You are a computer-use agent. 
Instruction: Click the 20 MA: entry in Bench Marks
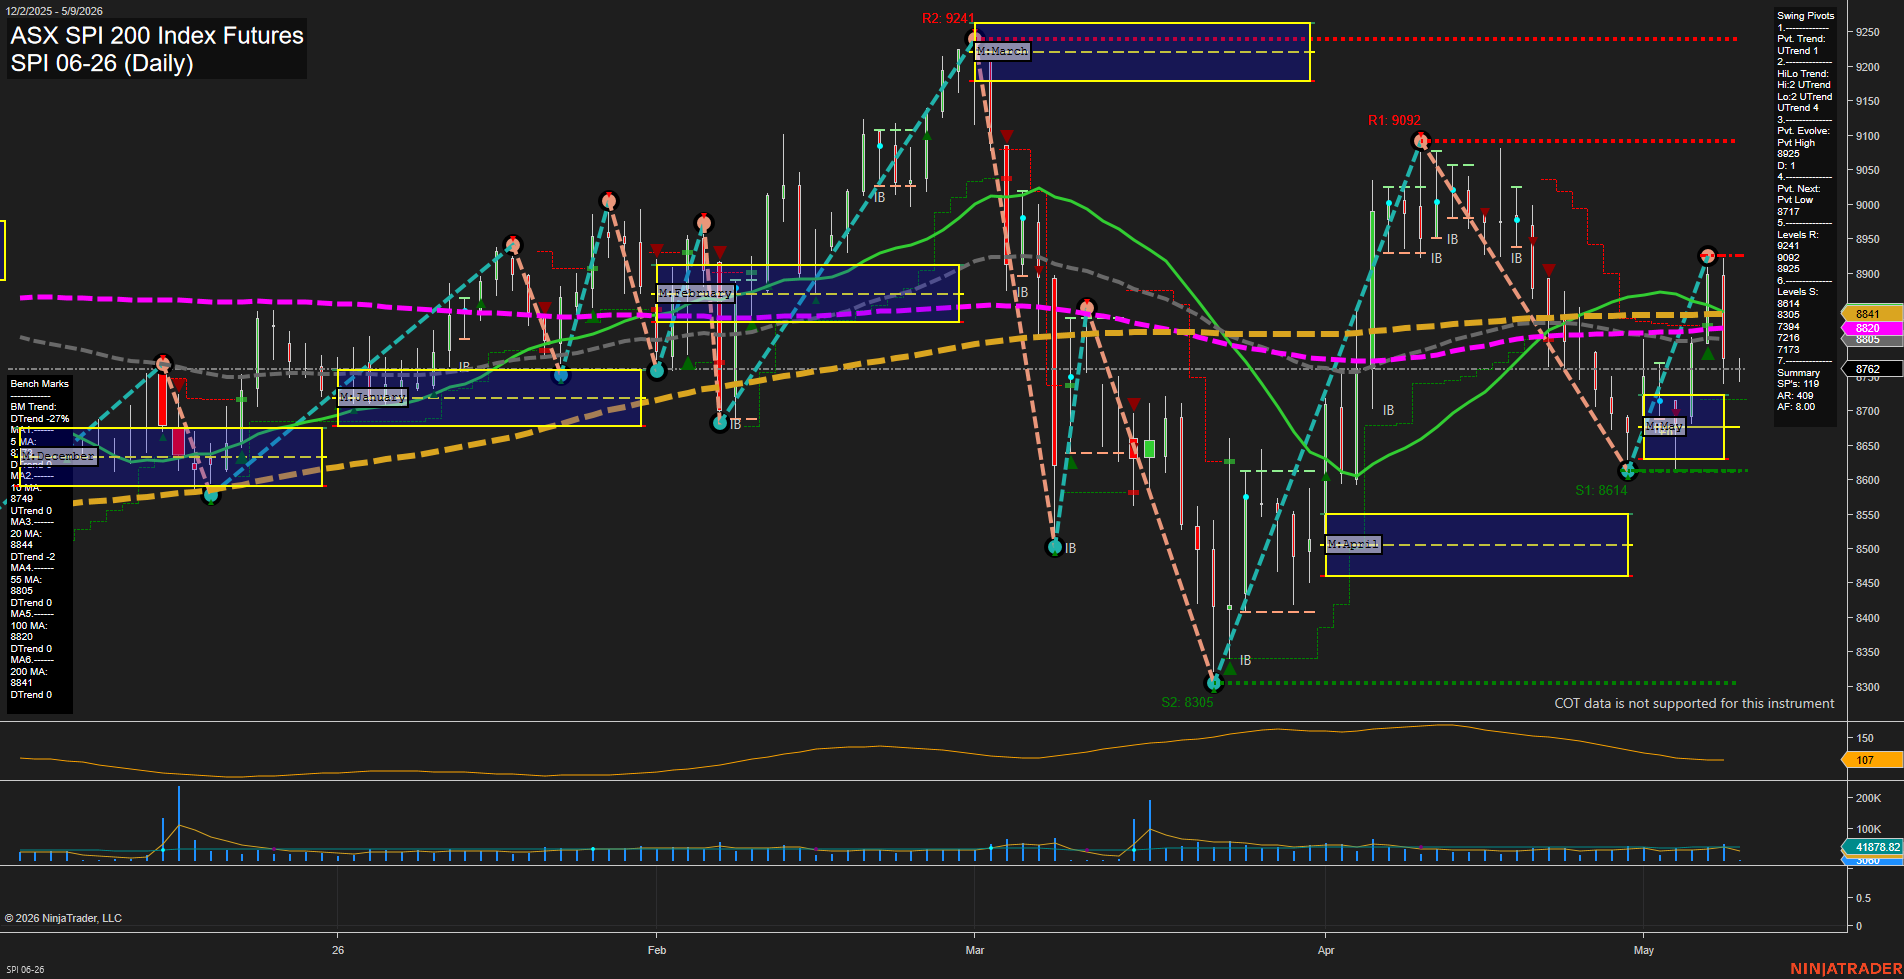[x=26, y=534]
